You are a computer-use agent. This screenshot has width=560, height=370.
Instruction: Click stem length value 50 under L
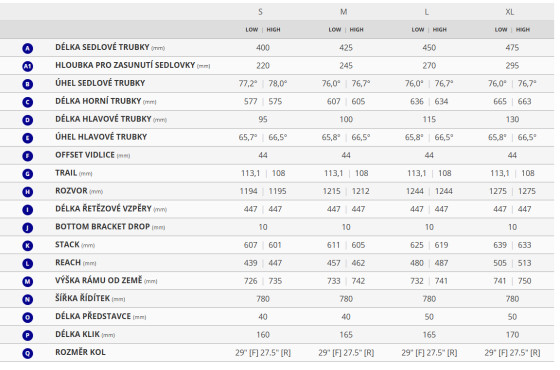429,317
